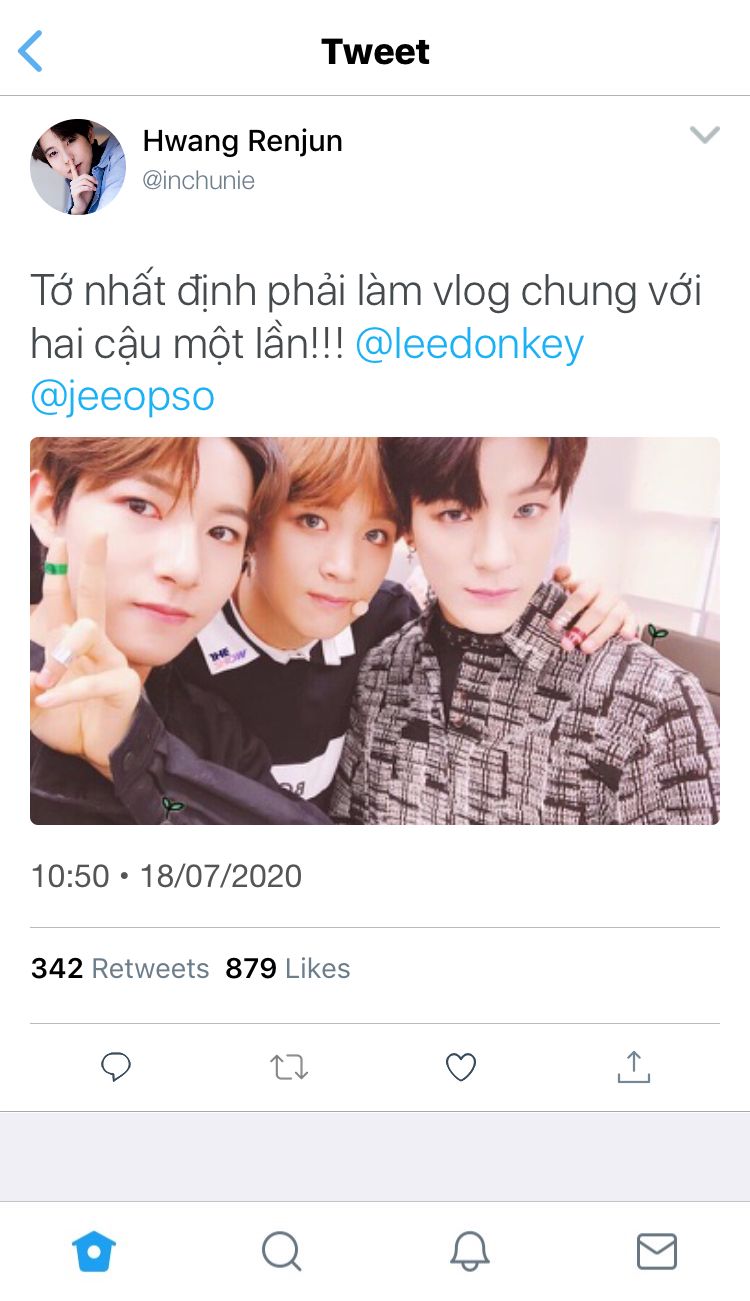Open the Messages envelope tab
750x1301 pixels.
coord(657,1251)
